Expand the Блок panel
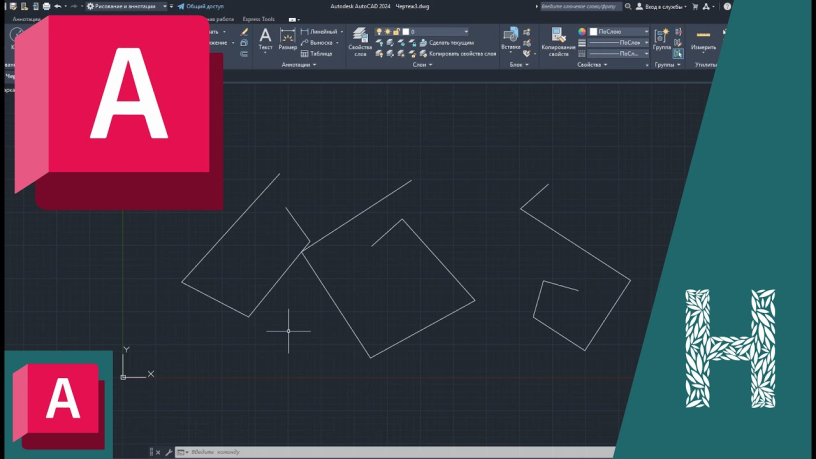Image resolution: width=816 pixels, height=459 pixels. click(x=519, y=65)
